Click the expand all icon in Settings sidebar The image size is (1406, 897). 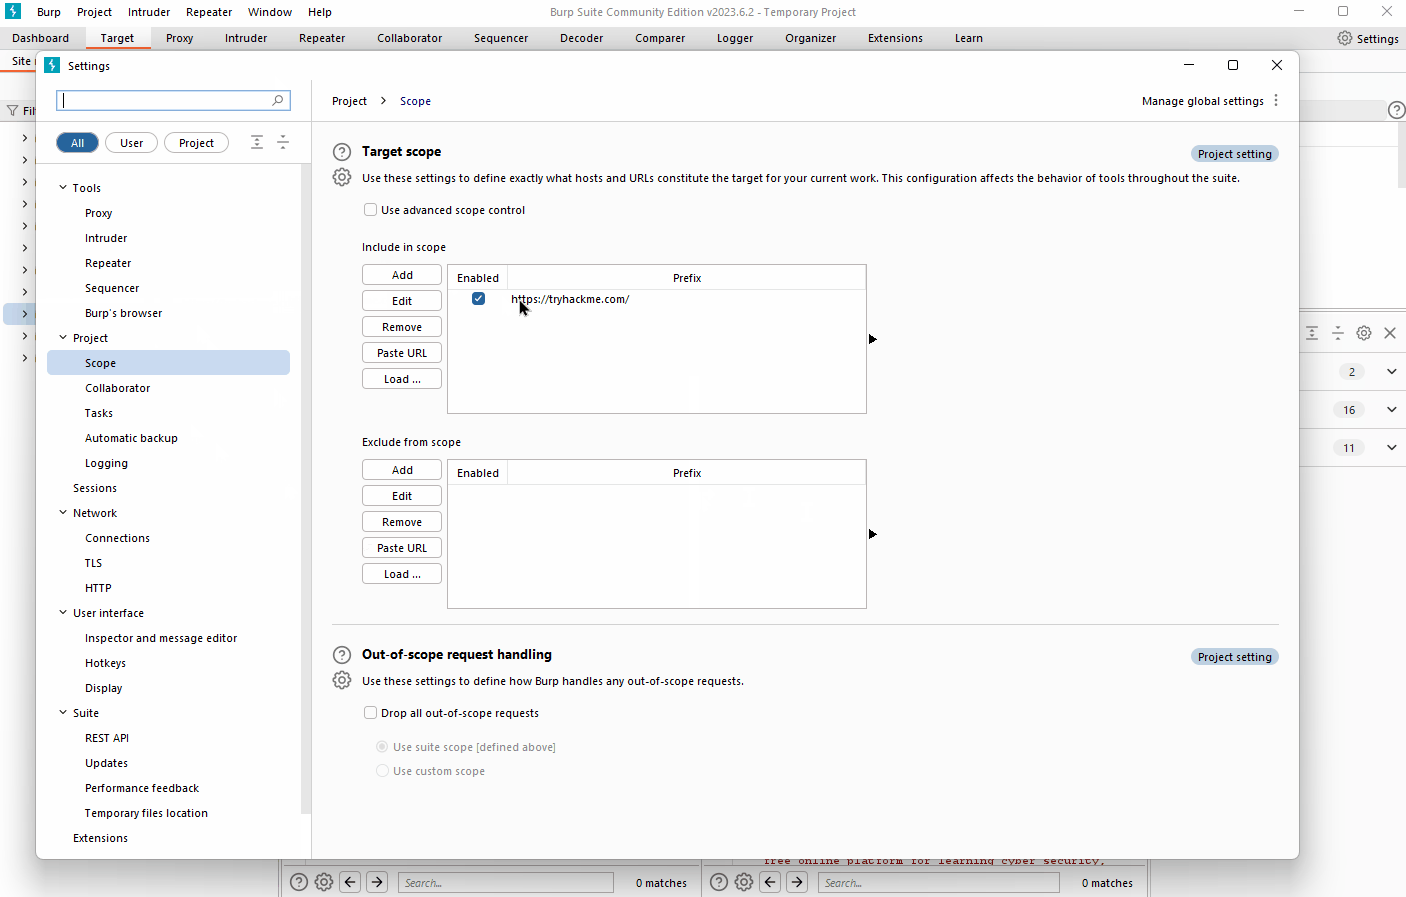pos(257,142)
